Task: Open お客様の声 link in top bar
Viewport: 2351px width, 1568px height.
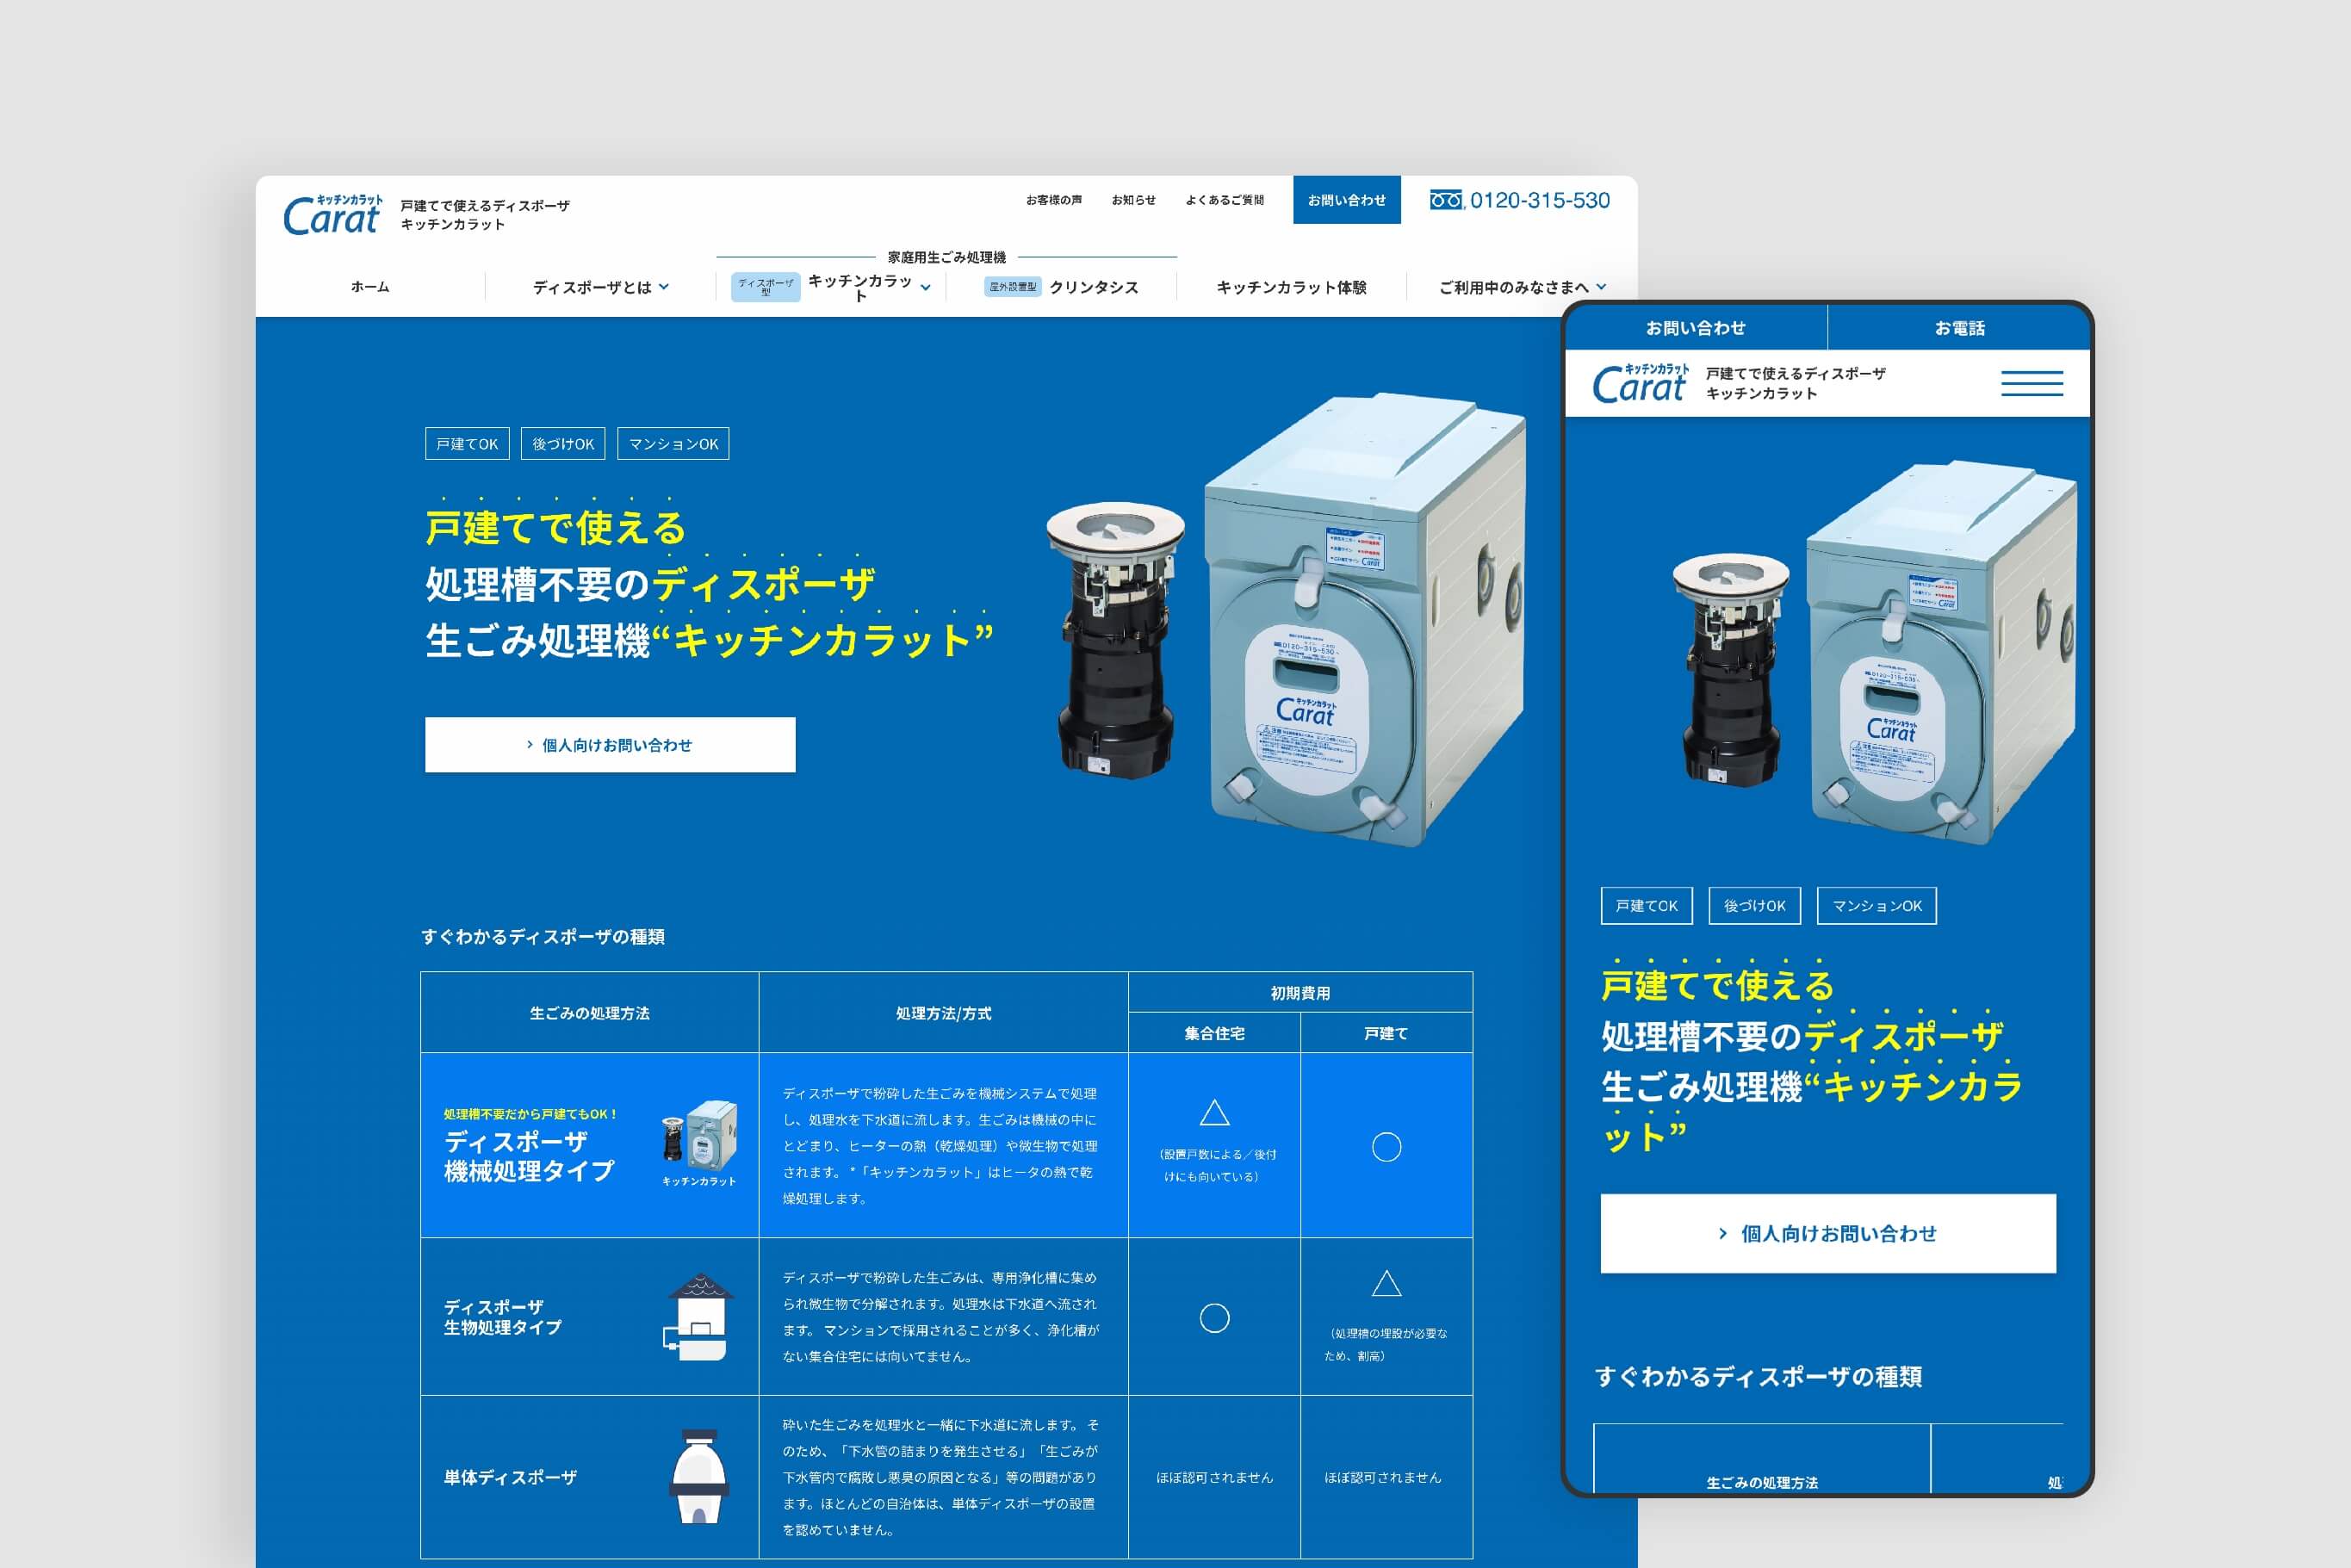Action: tap(1053, 200)
